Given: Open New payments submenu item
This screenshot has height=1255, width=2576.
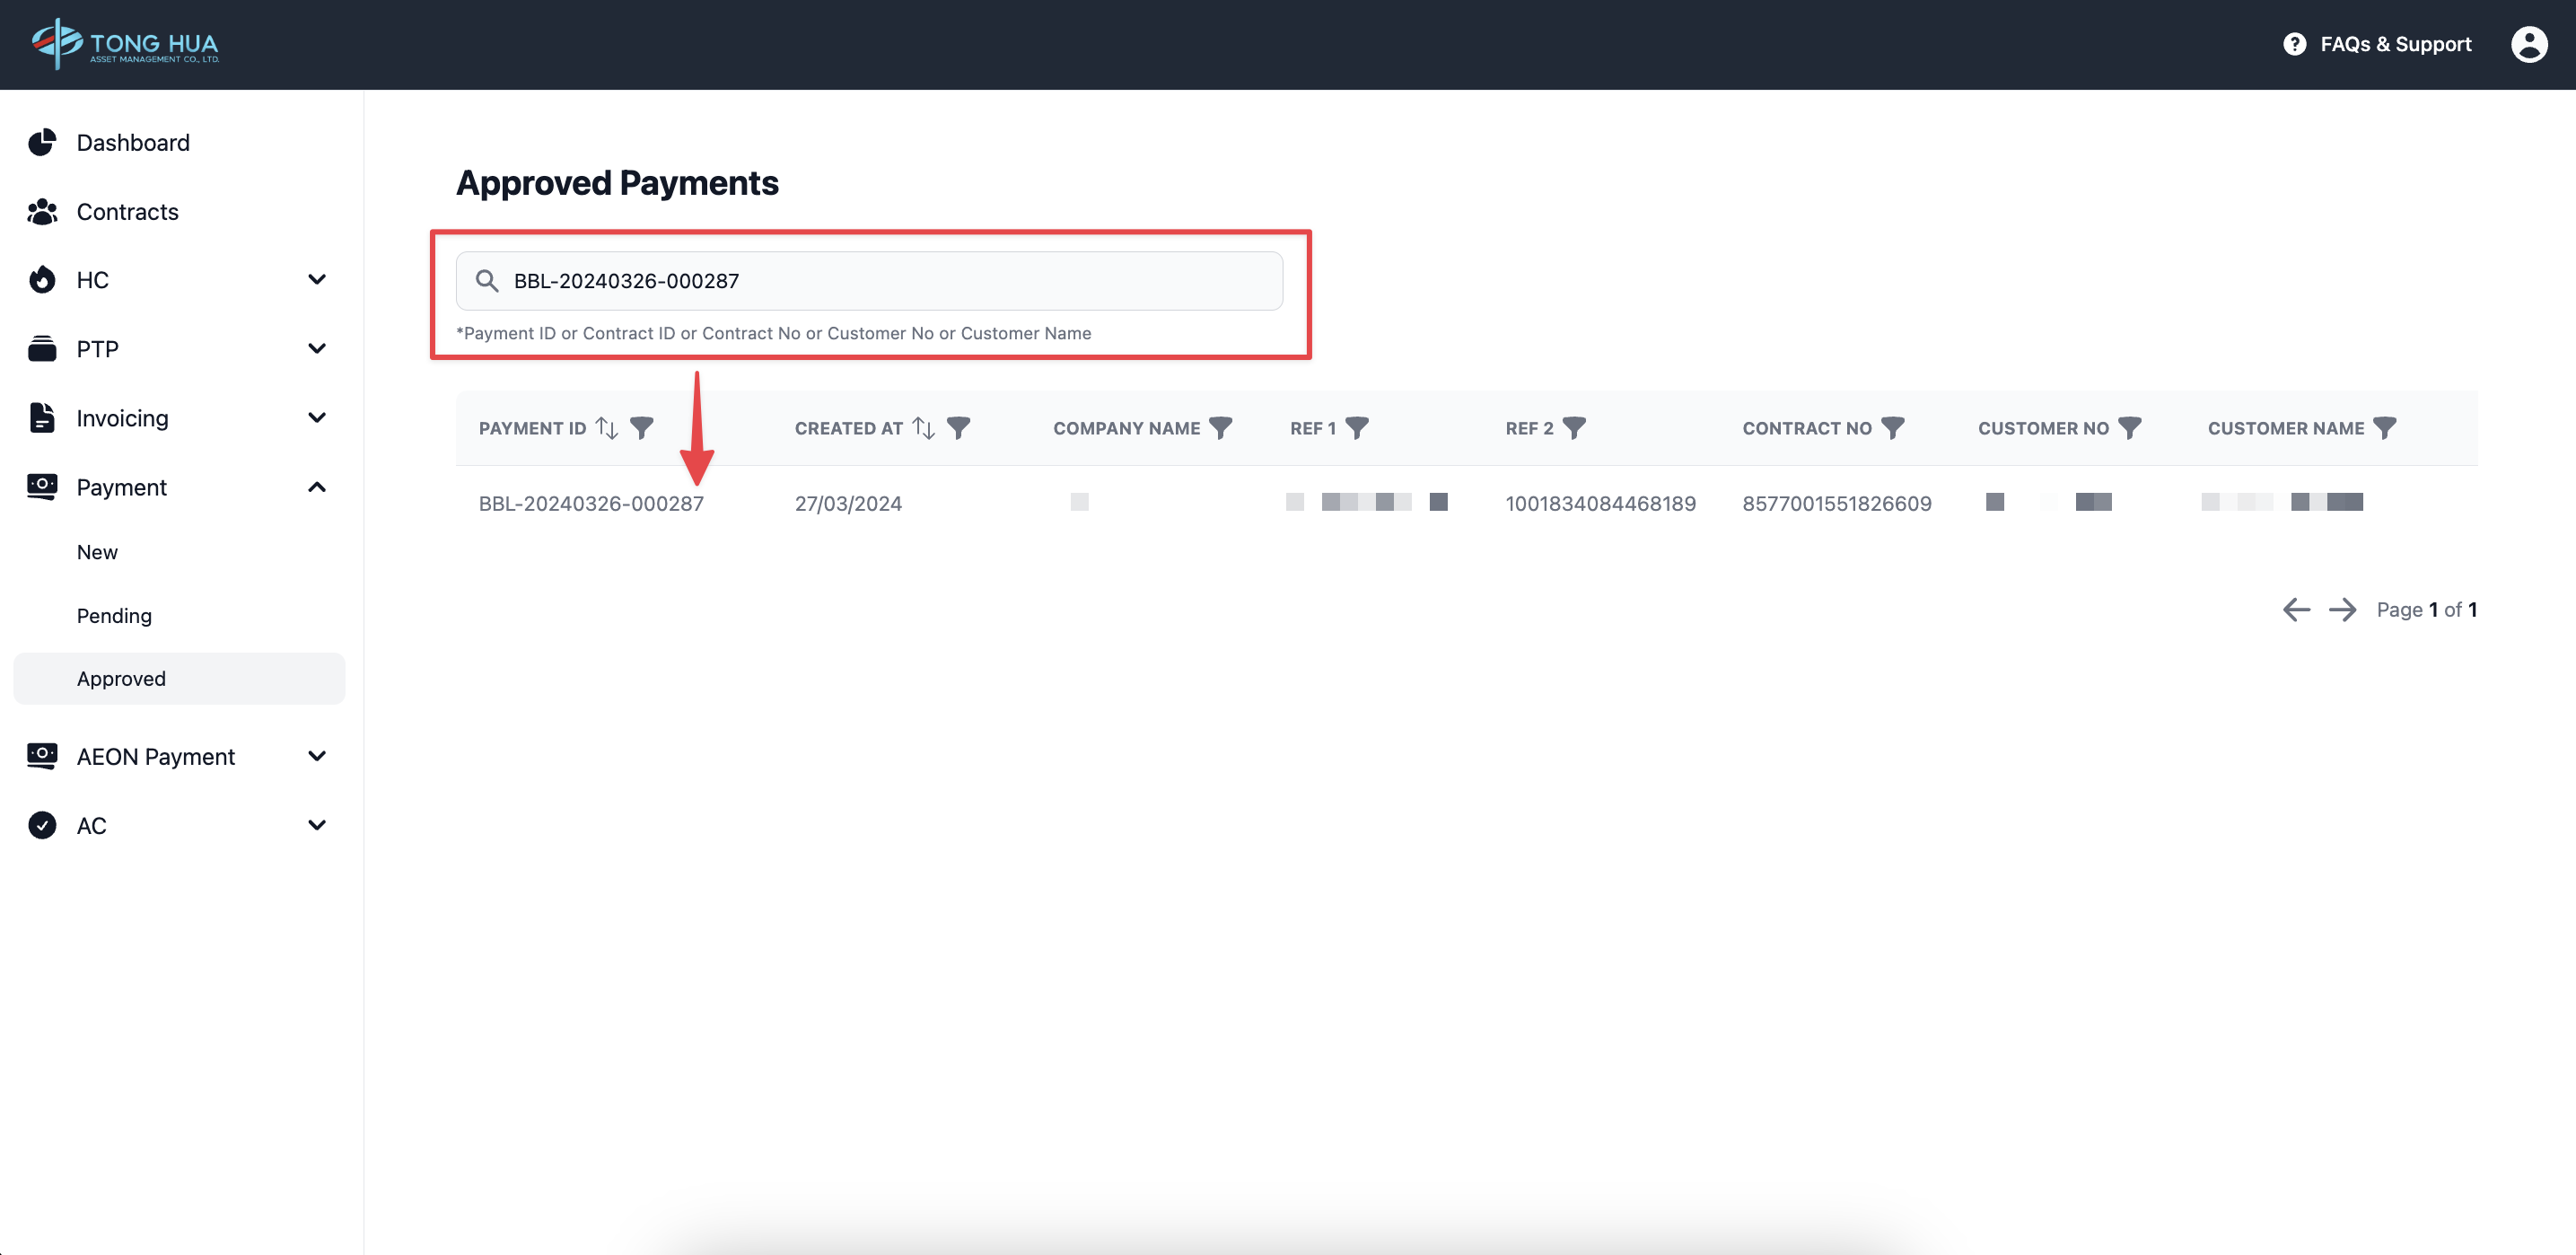Looking at the screenshot, I should point(97,552).
